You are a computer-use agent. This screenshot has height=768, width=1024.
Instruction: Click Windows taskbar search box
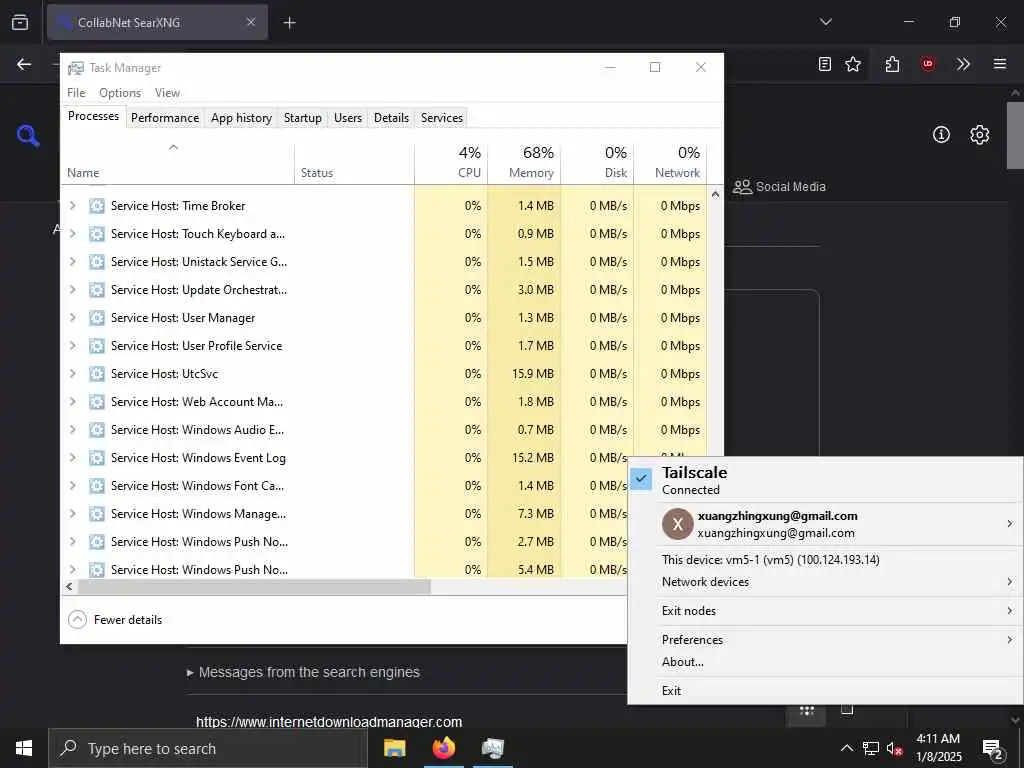(207, 748)
